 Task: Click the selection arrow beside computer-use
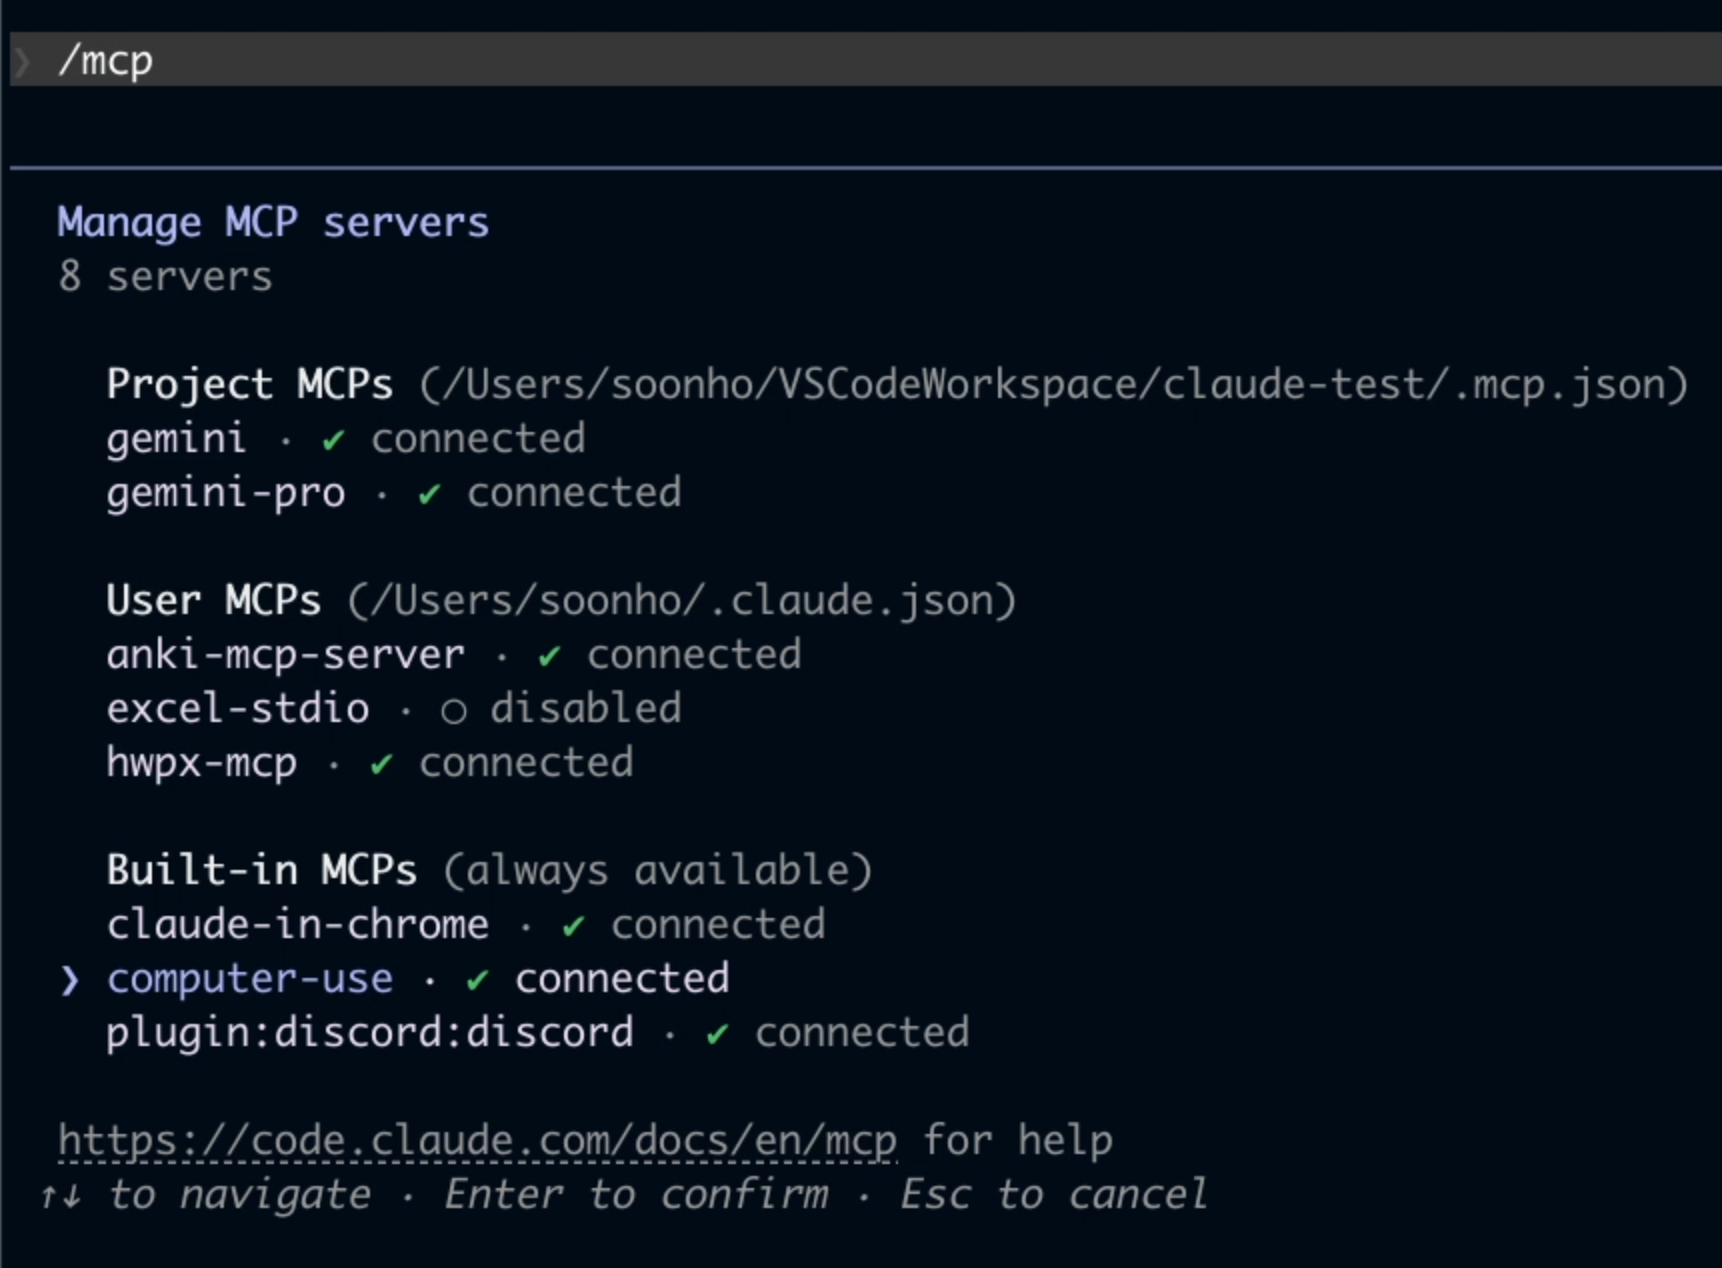click(x=69, y=980)
